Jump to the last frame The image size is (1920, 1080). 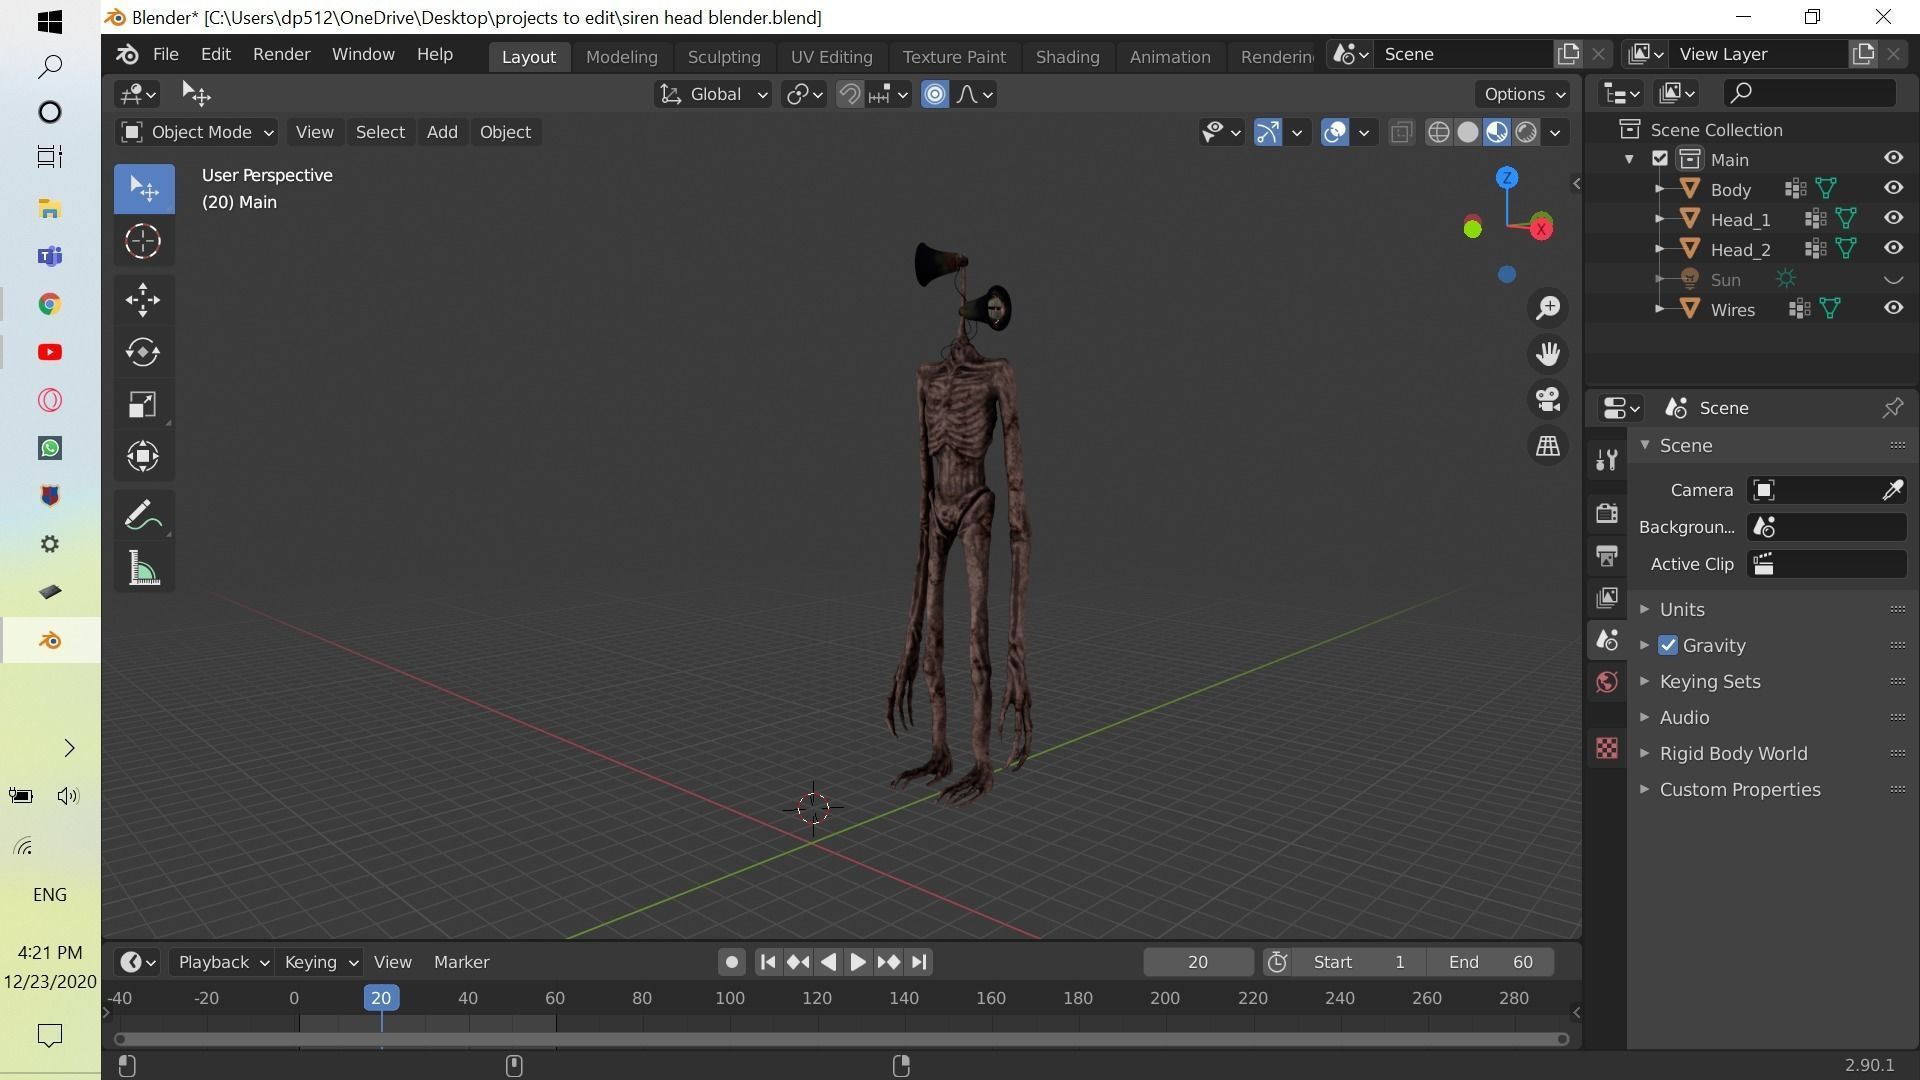(919, 962)
